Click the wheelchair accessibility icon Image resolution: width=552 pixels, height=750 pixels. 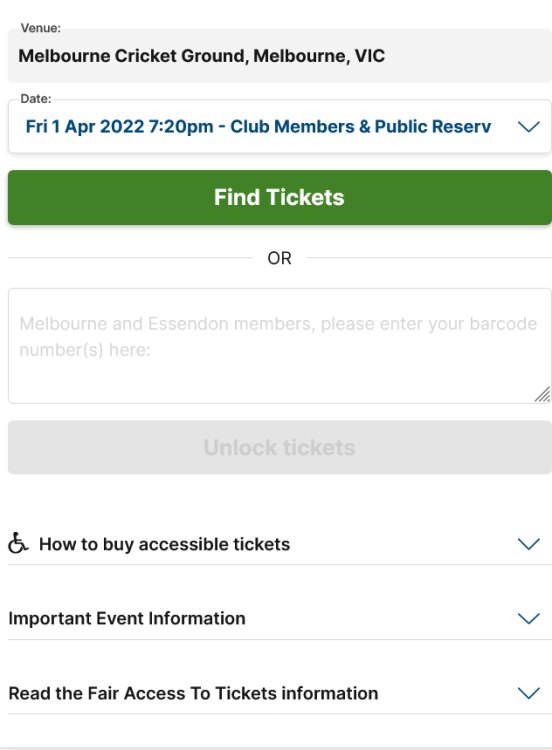pos(18,543)
